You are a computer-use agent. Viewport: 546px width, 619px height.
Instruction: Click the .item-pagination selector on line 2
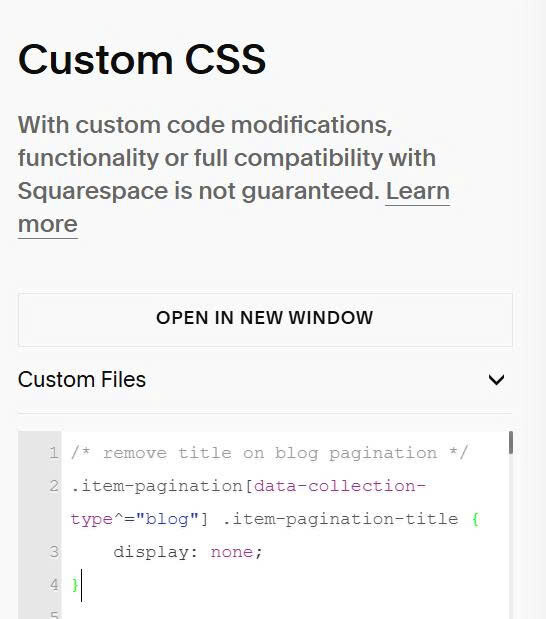point(157,486)
